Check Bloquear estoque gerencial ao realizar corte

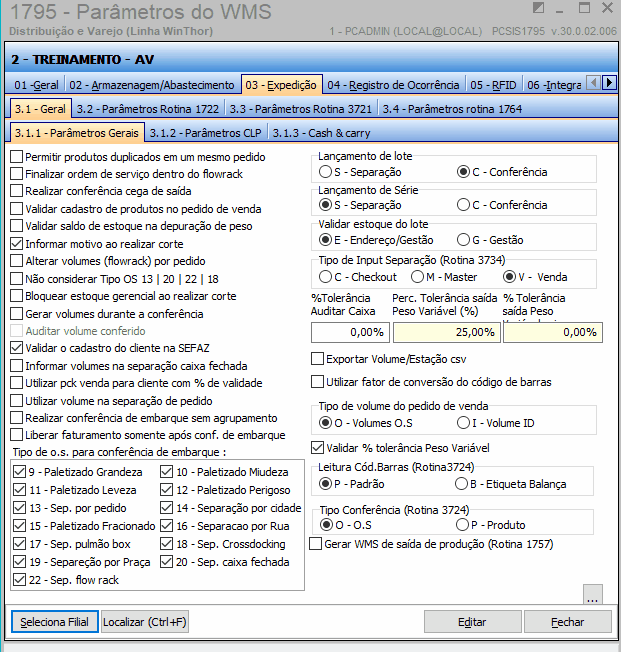(17, 296)
